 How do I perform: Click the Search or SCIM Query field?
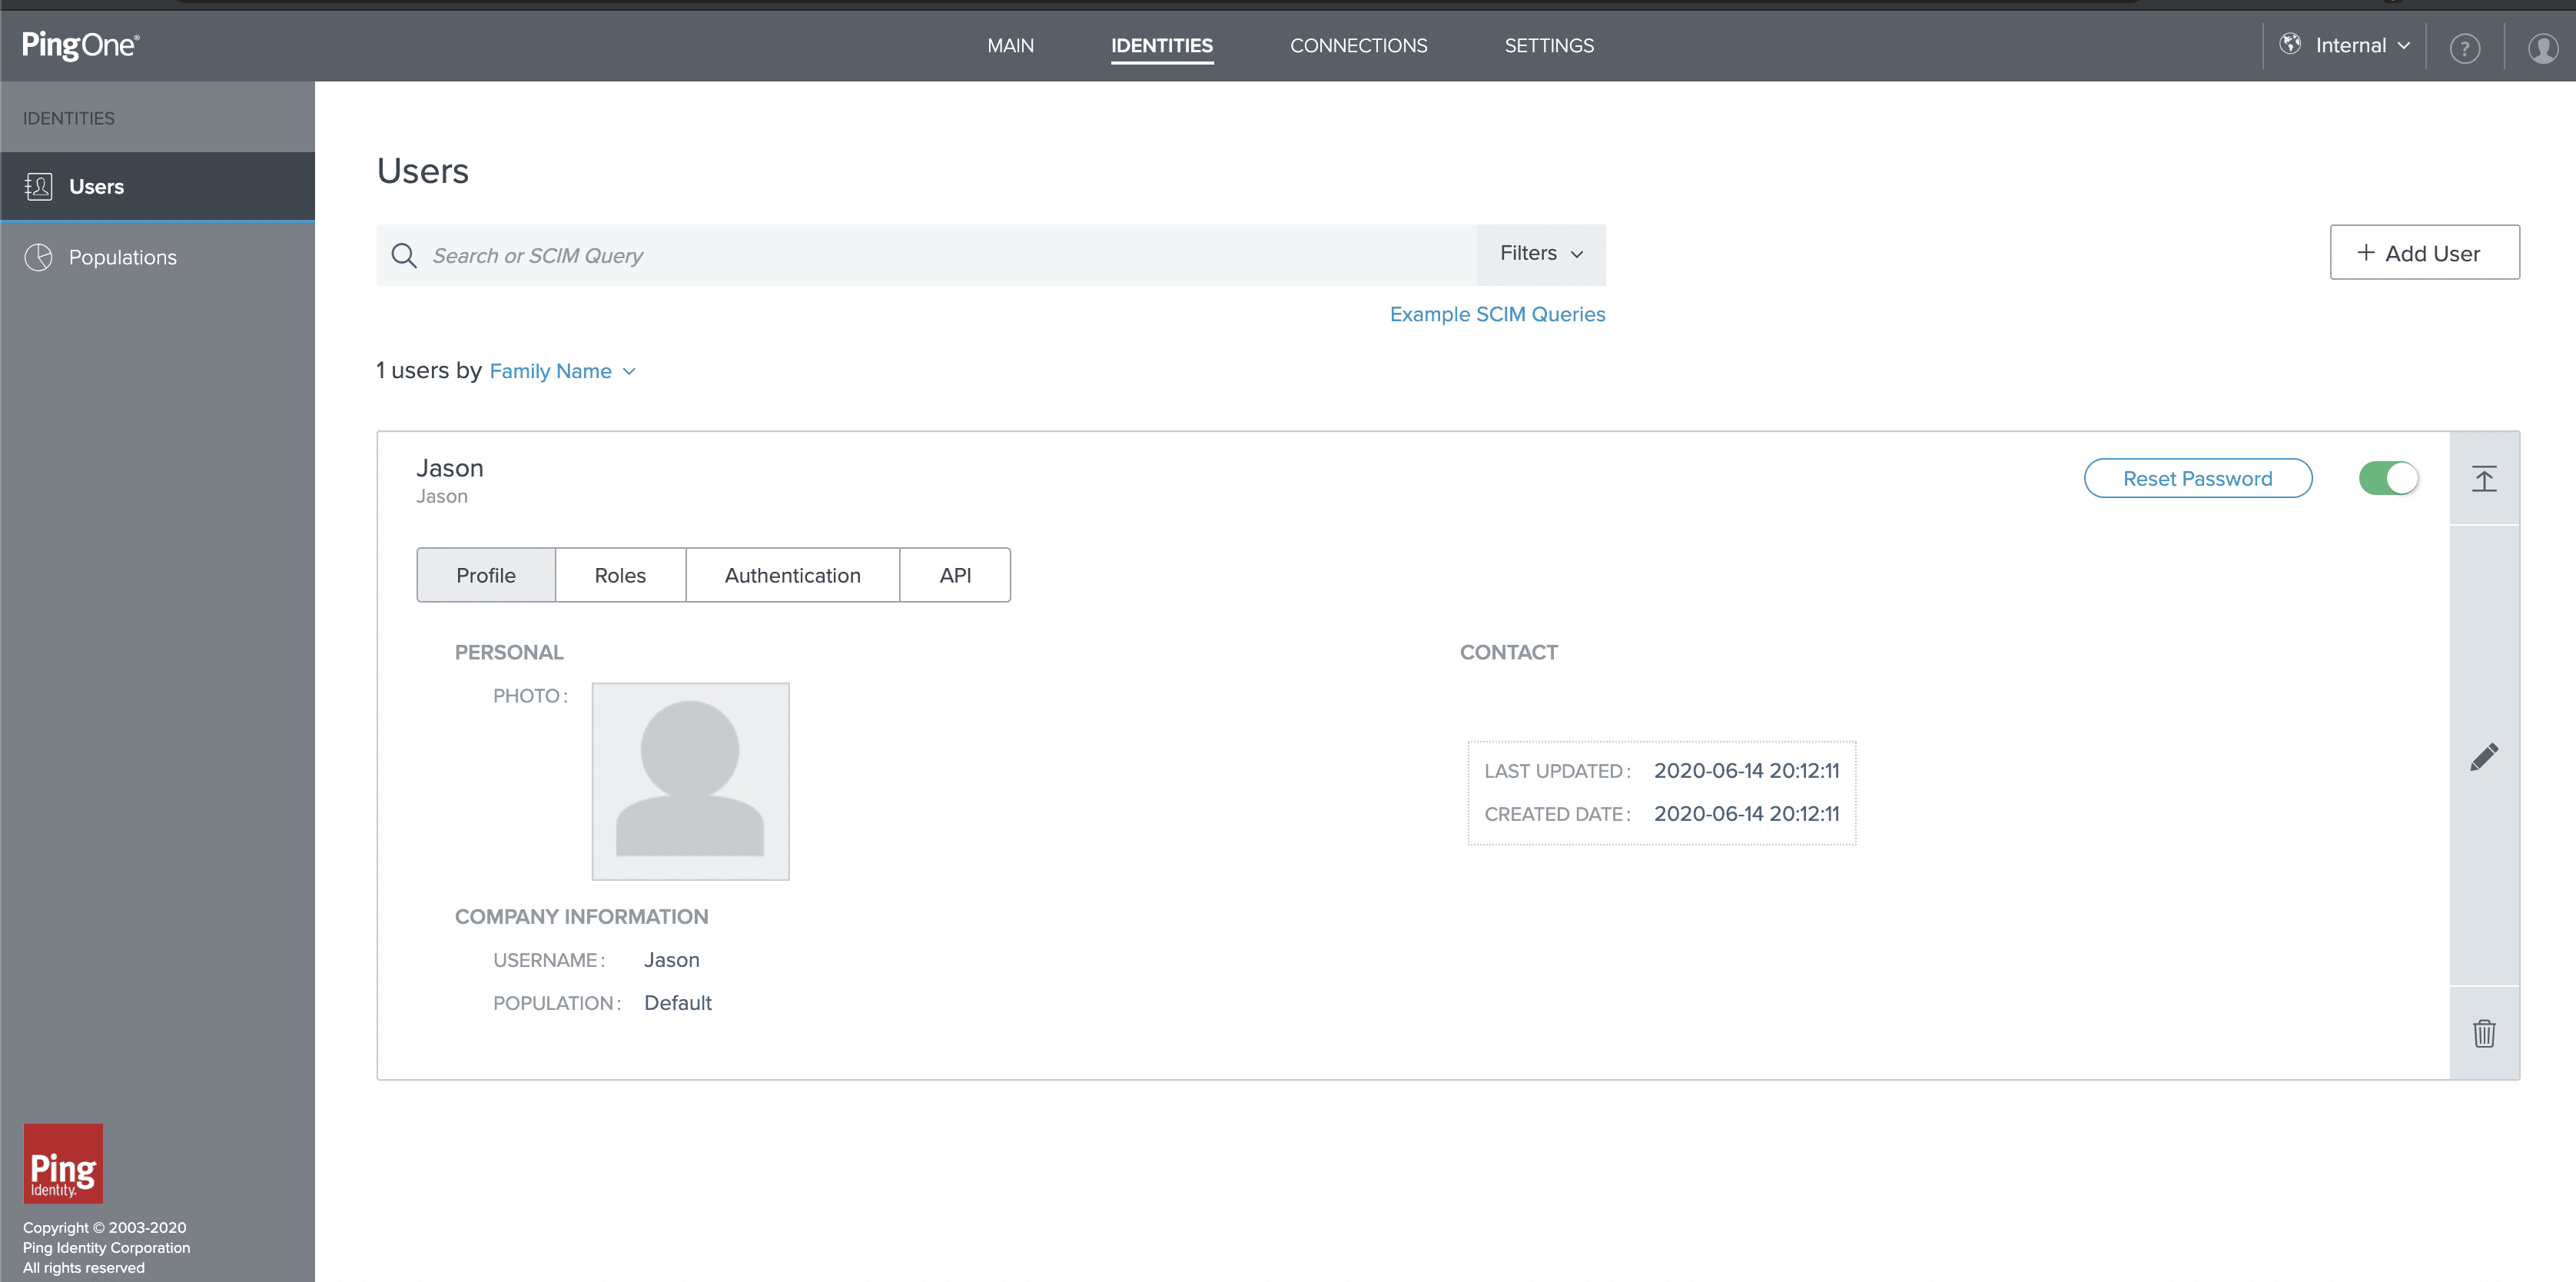click(x=900, y=255)
